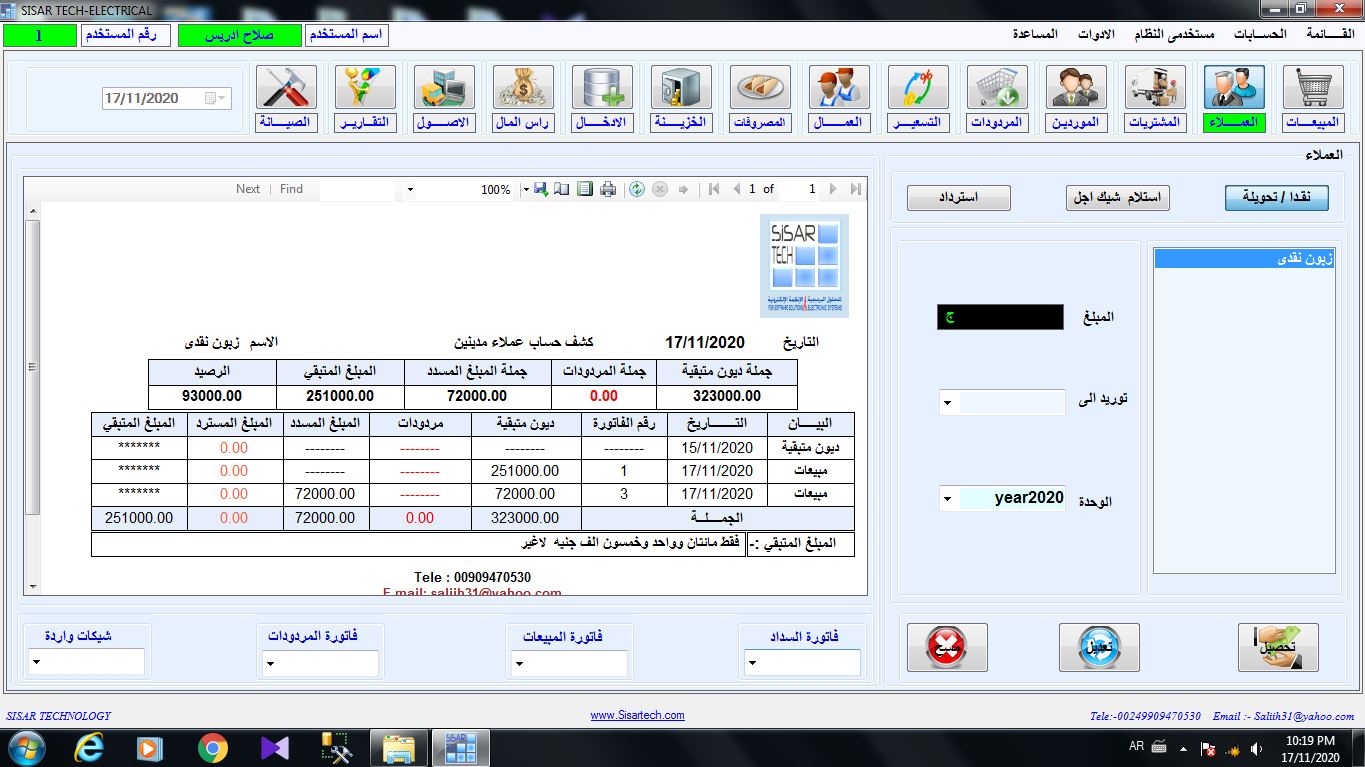Open the المبيعات (Sales) module icon
1365x767 pixels.
click(1312, 95)
